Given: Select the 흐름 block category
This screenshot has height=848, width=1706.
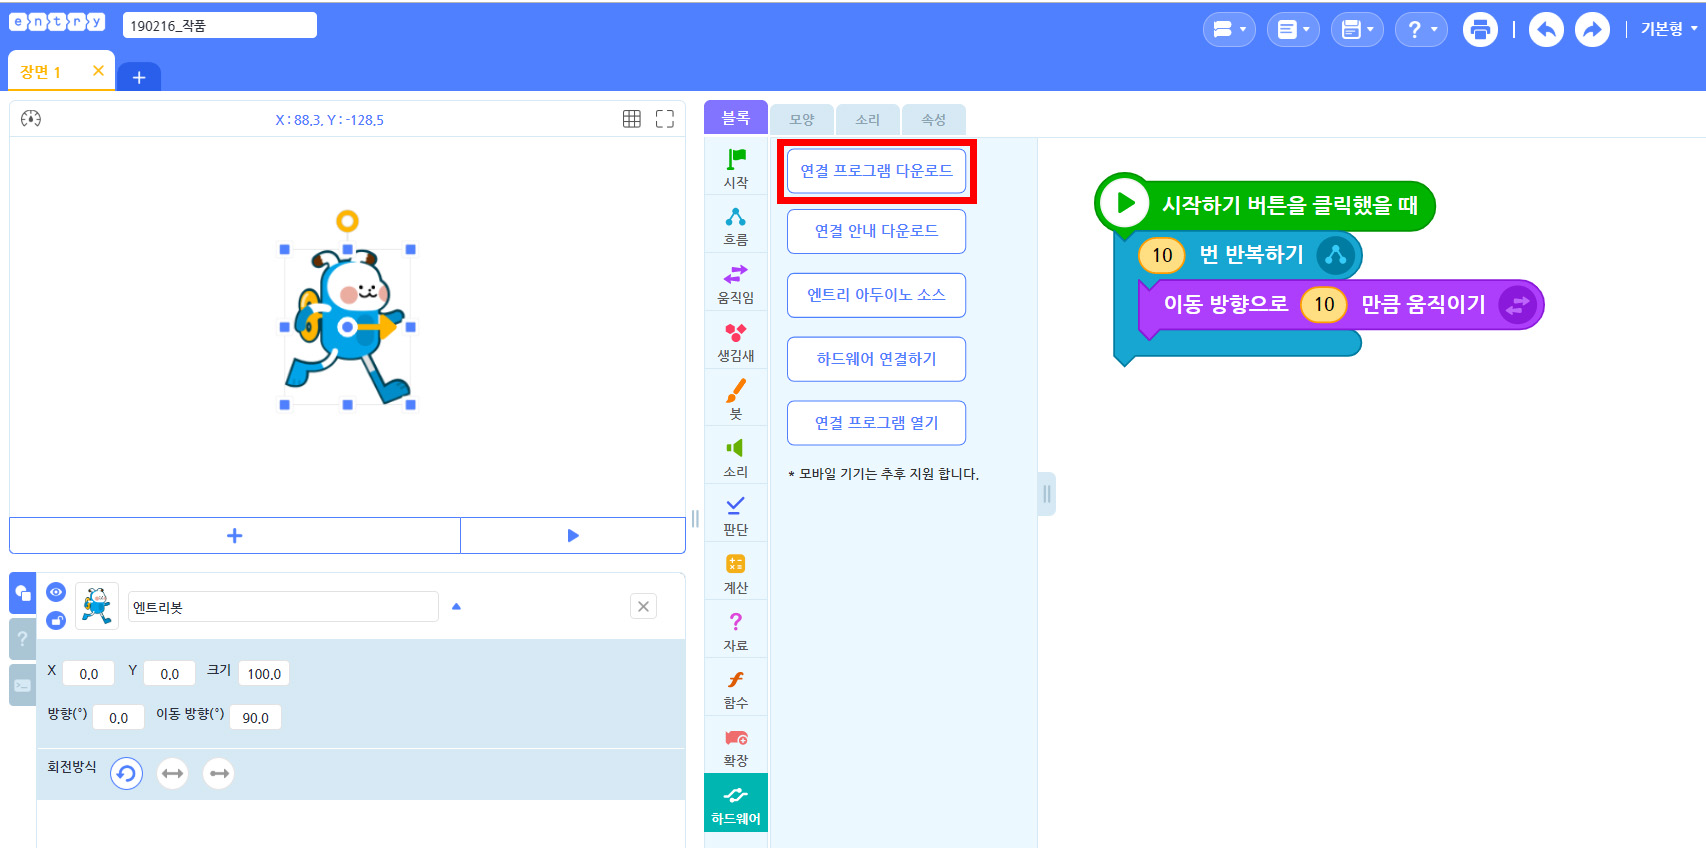Looking at the screenshot, I should coord(736,226).
